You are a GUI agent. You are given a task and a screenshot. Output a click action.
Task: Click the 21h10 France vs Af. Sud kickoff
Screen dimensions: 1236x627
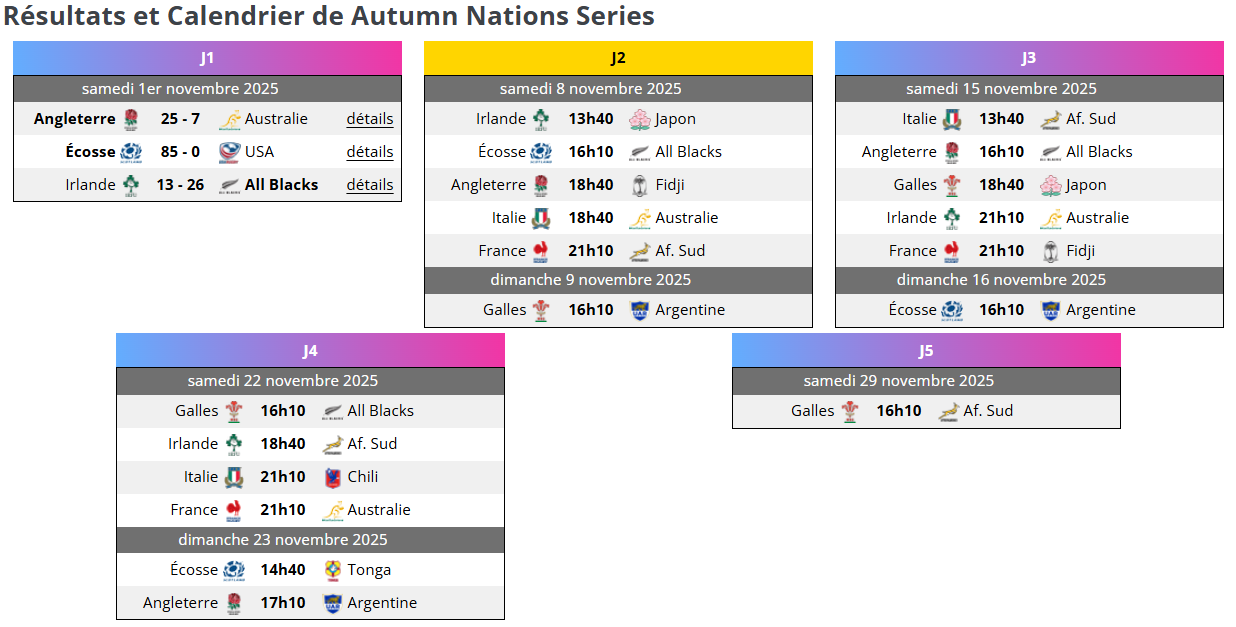(x=591, y=251)
